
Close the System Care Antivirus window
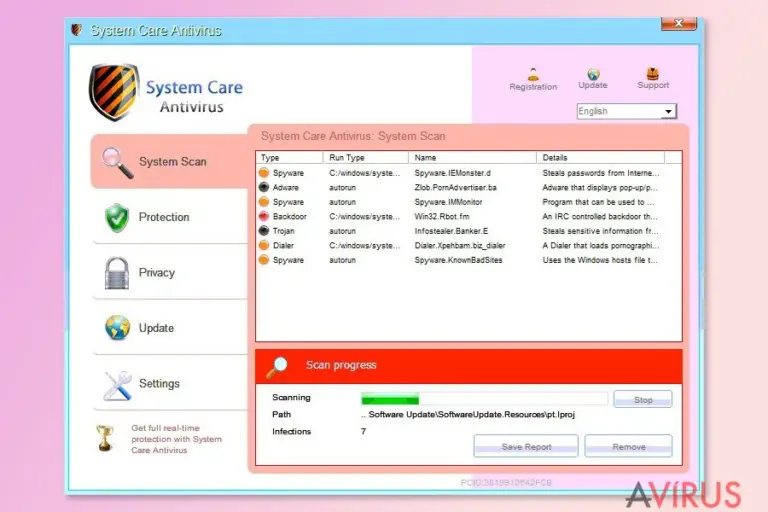678,24
